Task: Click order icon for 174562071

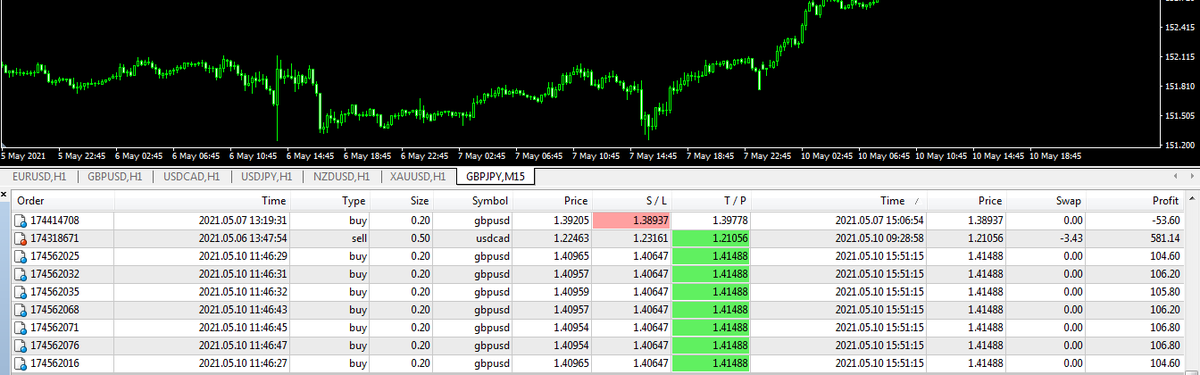Action: 21,327
